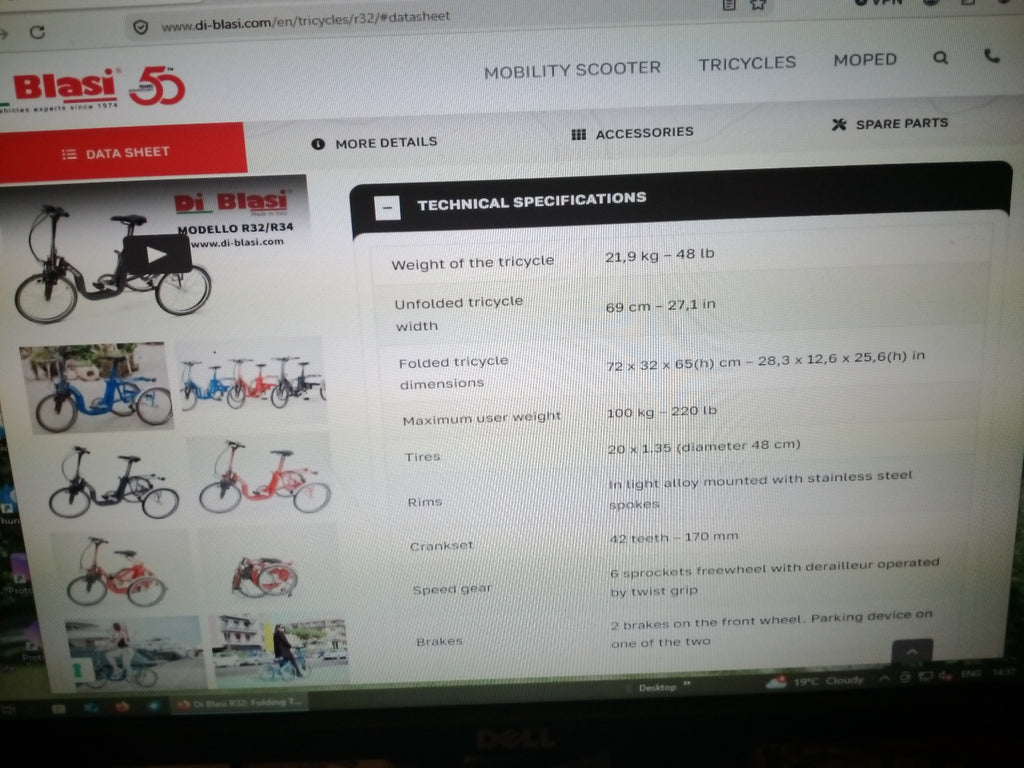Click the '21,9 kg – 48 lb' value
This screenshot has width=1024, height=768.
659,255
